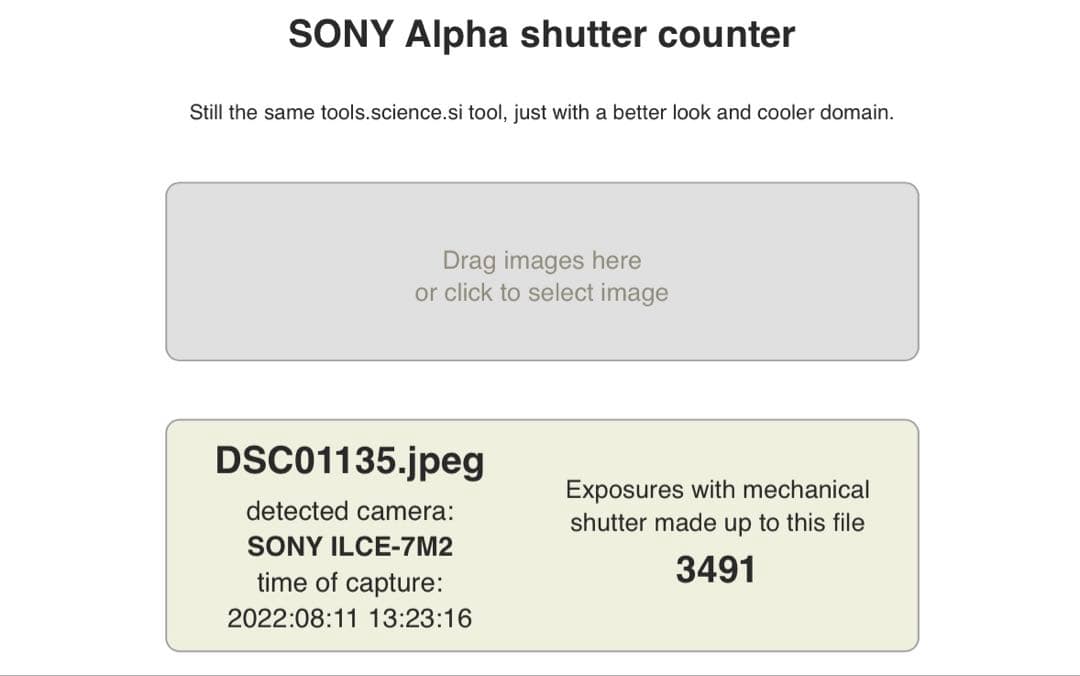Click the "Drag images here" text
The width and height of the screenshot is (1080, 676).
[x=541, y=261]
